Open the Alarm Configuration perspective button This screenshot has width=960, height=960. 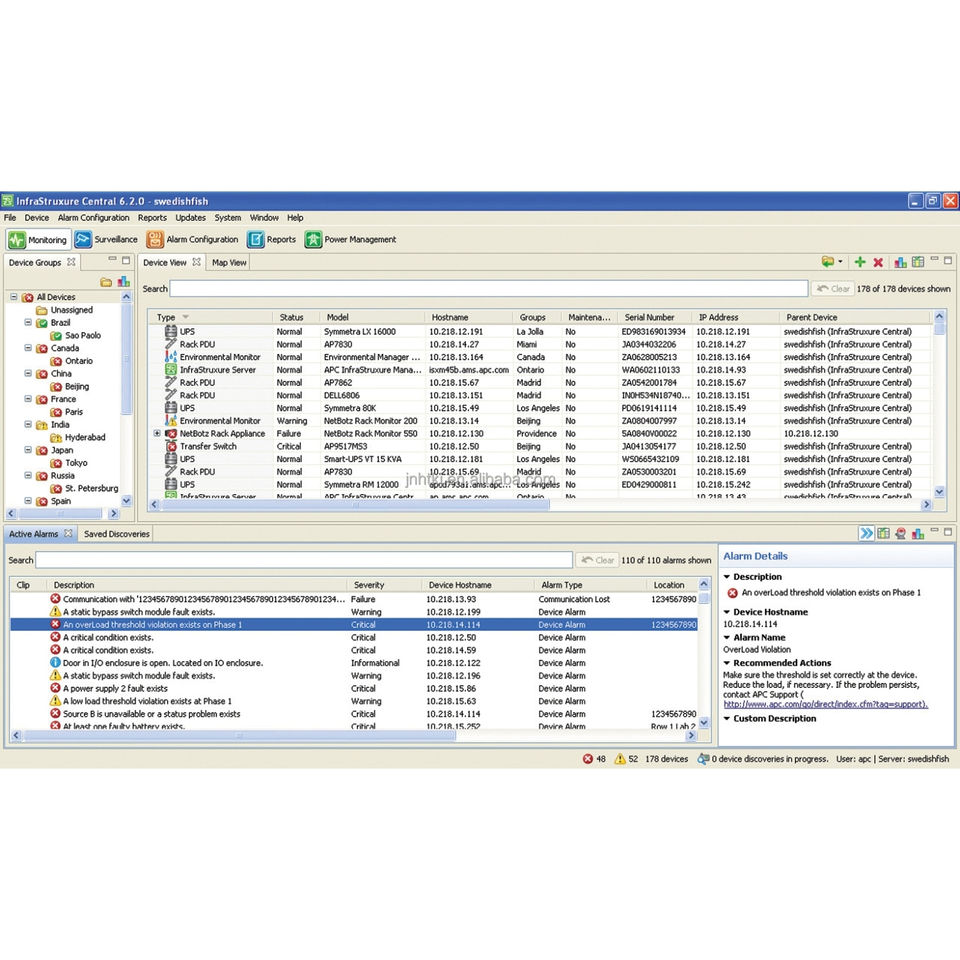pos(192,239)
